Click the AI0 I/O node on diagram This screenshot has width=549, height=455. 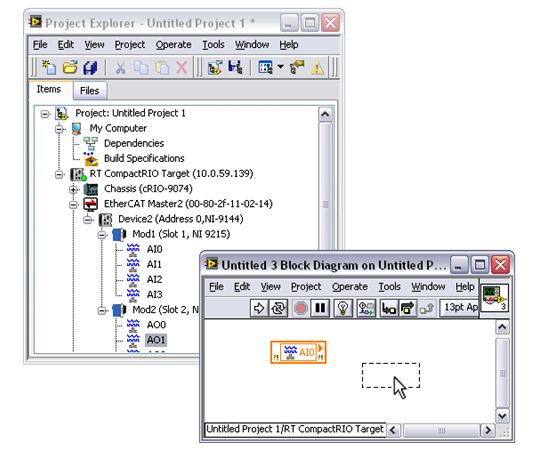point(298,352)
